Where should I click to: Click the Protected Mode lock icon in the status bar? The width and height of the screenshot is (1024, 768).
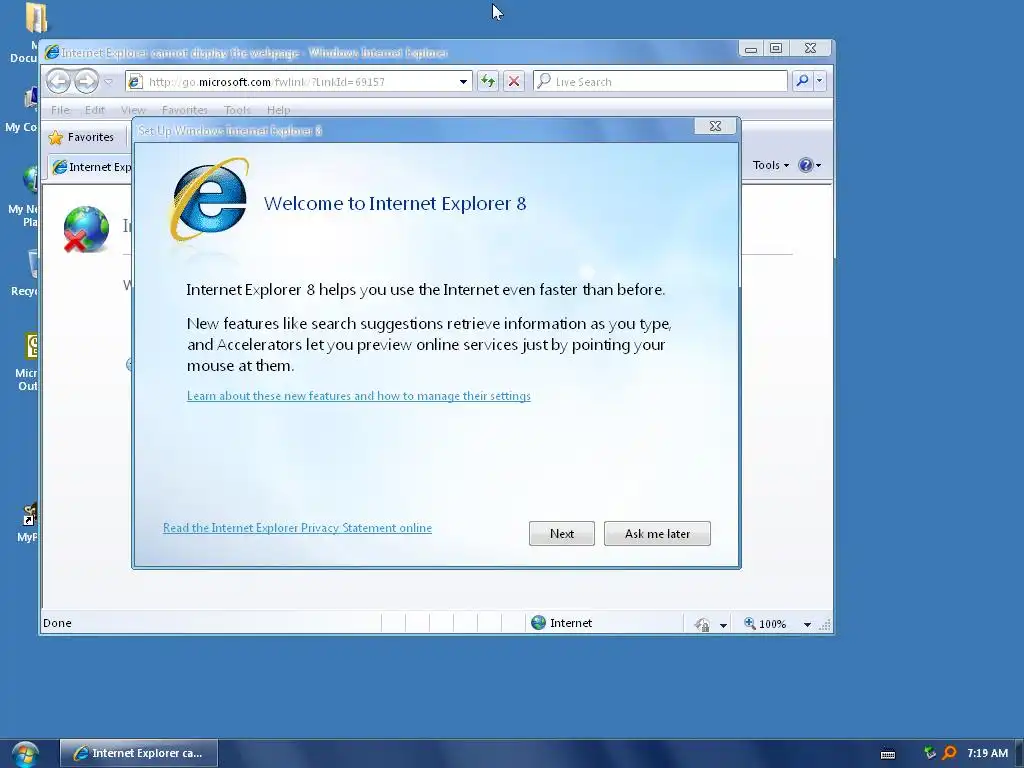702,624
